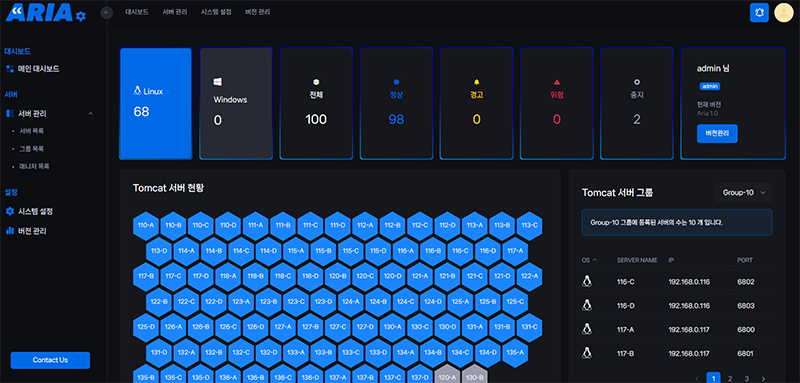Open 그룹 목록 in sidebar
Image resolution: width=800 pixels, height=383 pixels.
[x=32, y=149]
